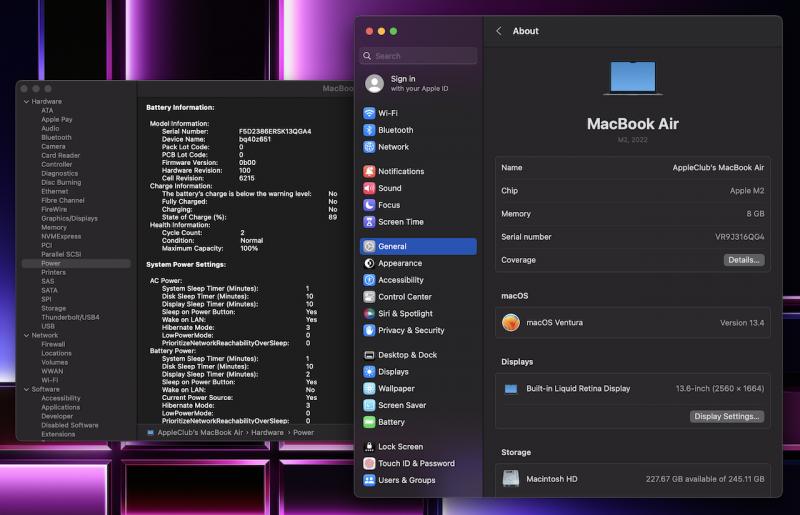This screenshot has height=515, width=800.
Task: Open Display Settings button
Action: coord(727,416)
